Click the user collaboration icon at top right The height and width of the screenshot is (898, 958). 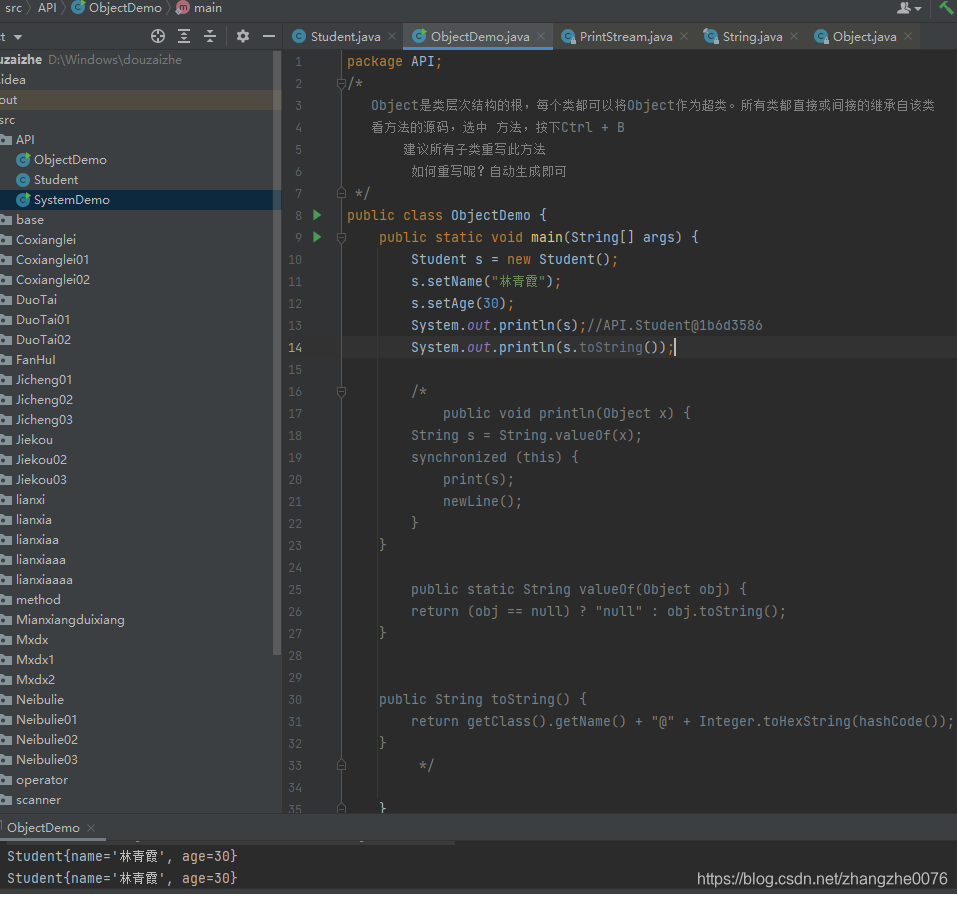(904, 8)
